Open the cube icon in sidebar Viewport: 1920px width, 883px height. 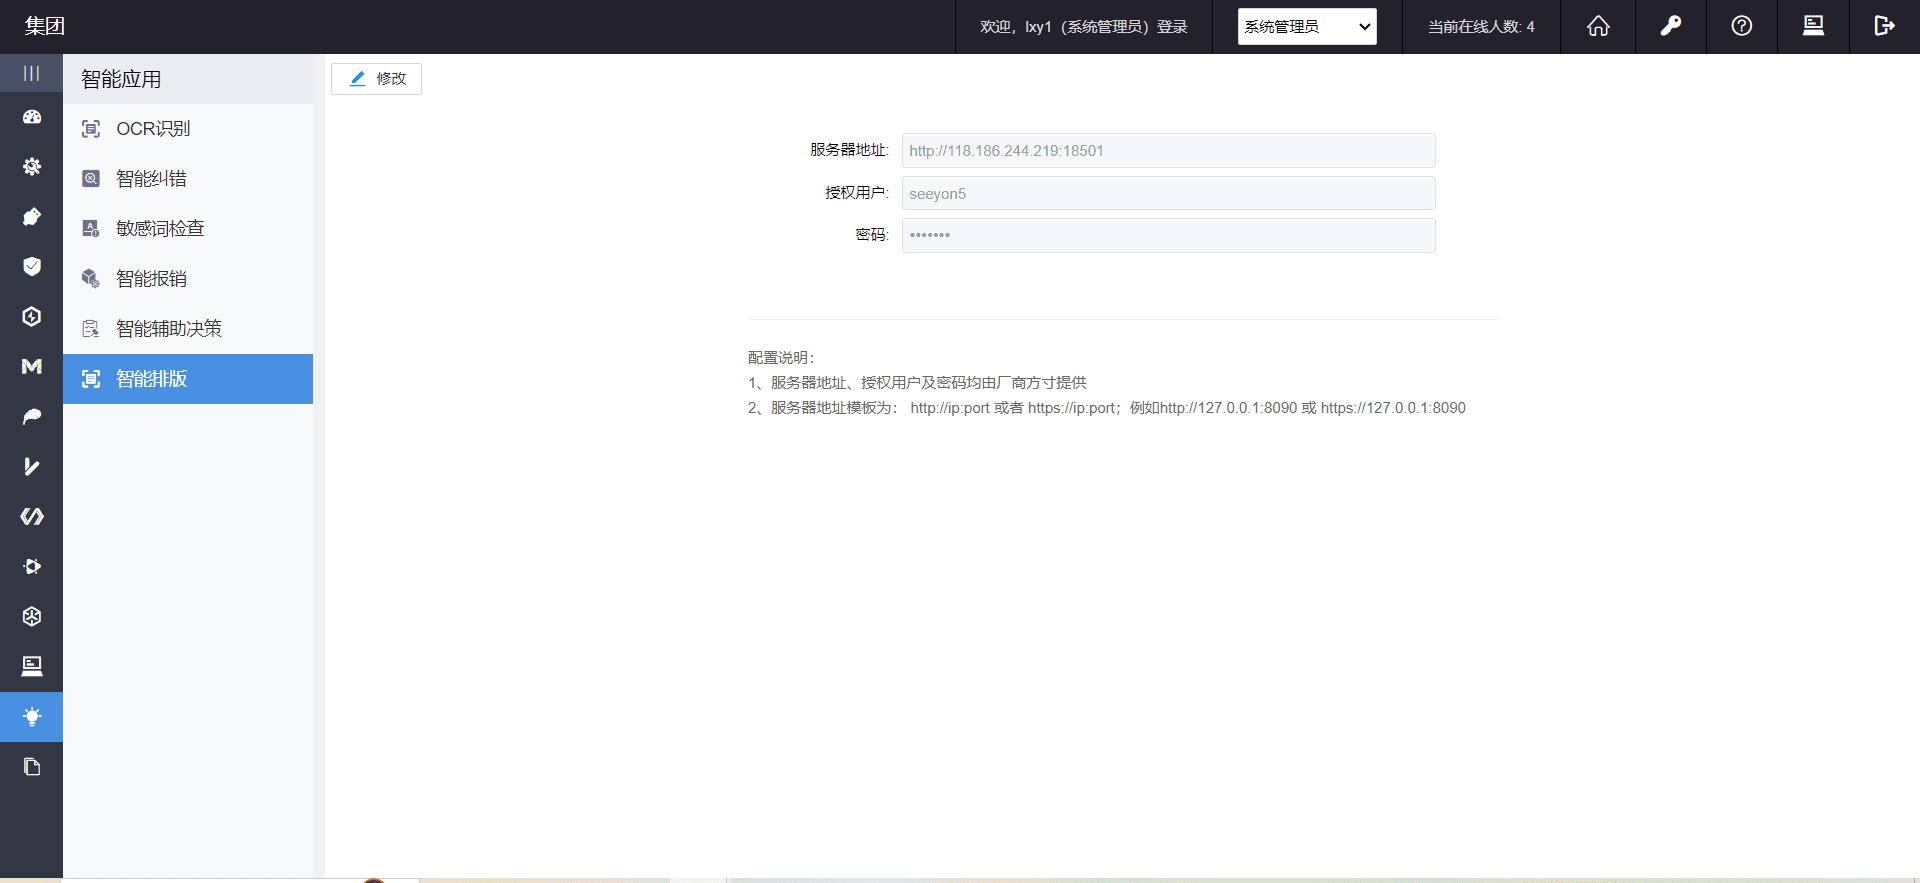coord(32,617)
